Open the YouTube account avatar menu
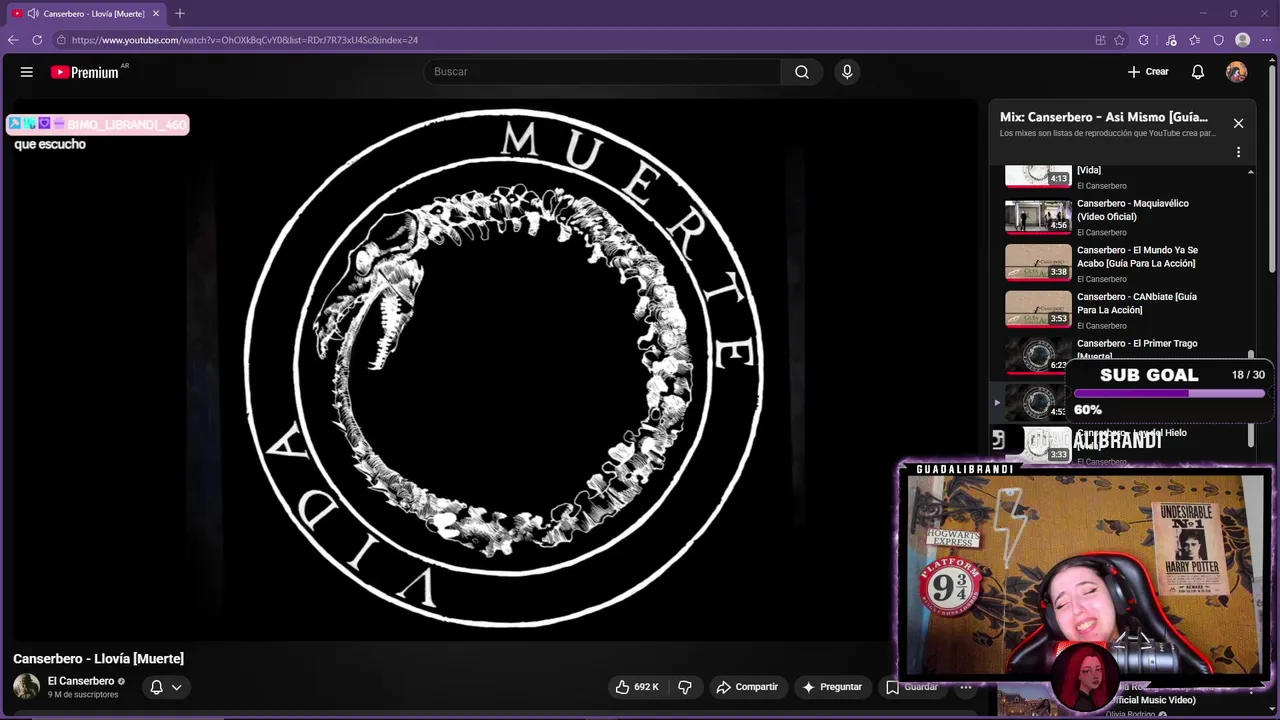The height and width of the screenshot is (720, 1280). 1237,72
